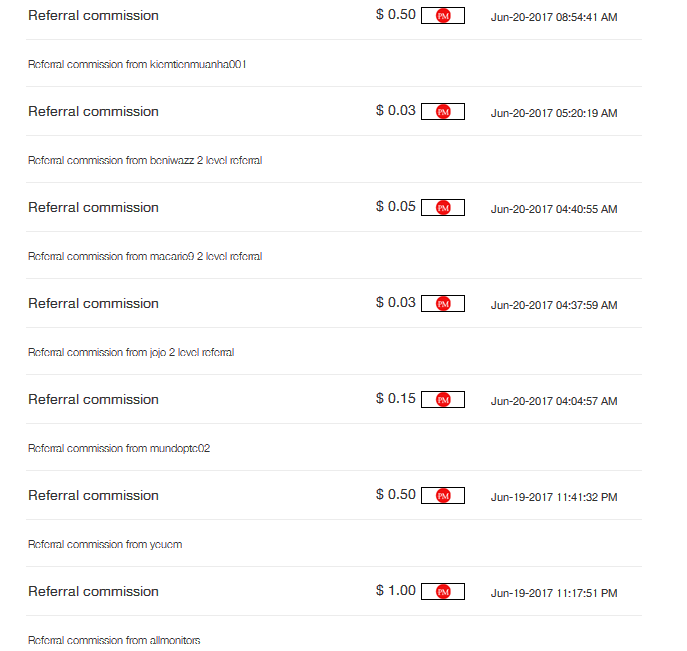Click the $0.15 commission amount
The image size is (687, 651).
click(396, 399)
